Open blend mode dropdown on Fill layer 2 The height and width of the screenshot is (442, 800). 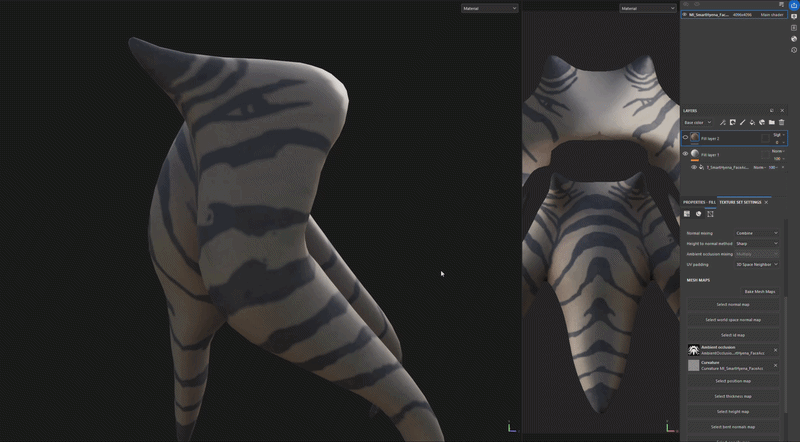point(778,135)
